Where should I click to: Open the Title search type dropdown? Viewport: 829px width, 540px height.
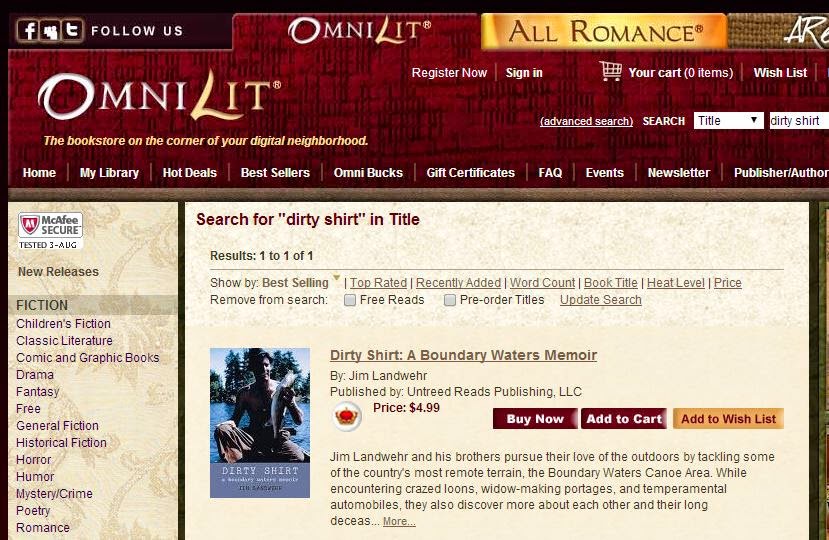(728, 121)
